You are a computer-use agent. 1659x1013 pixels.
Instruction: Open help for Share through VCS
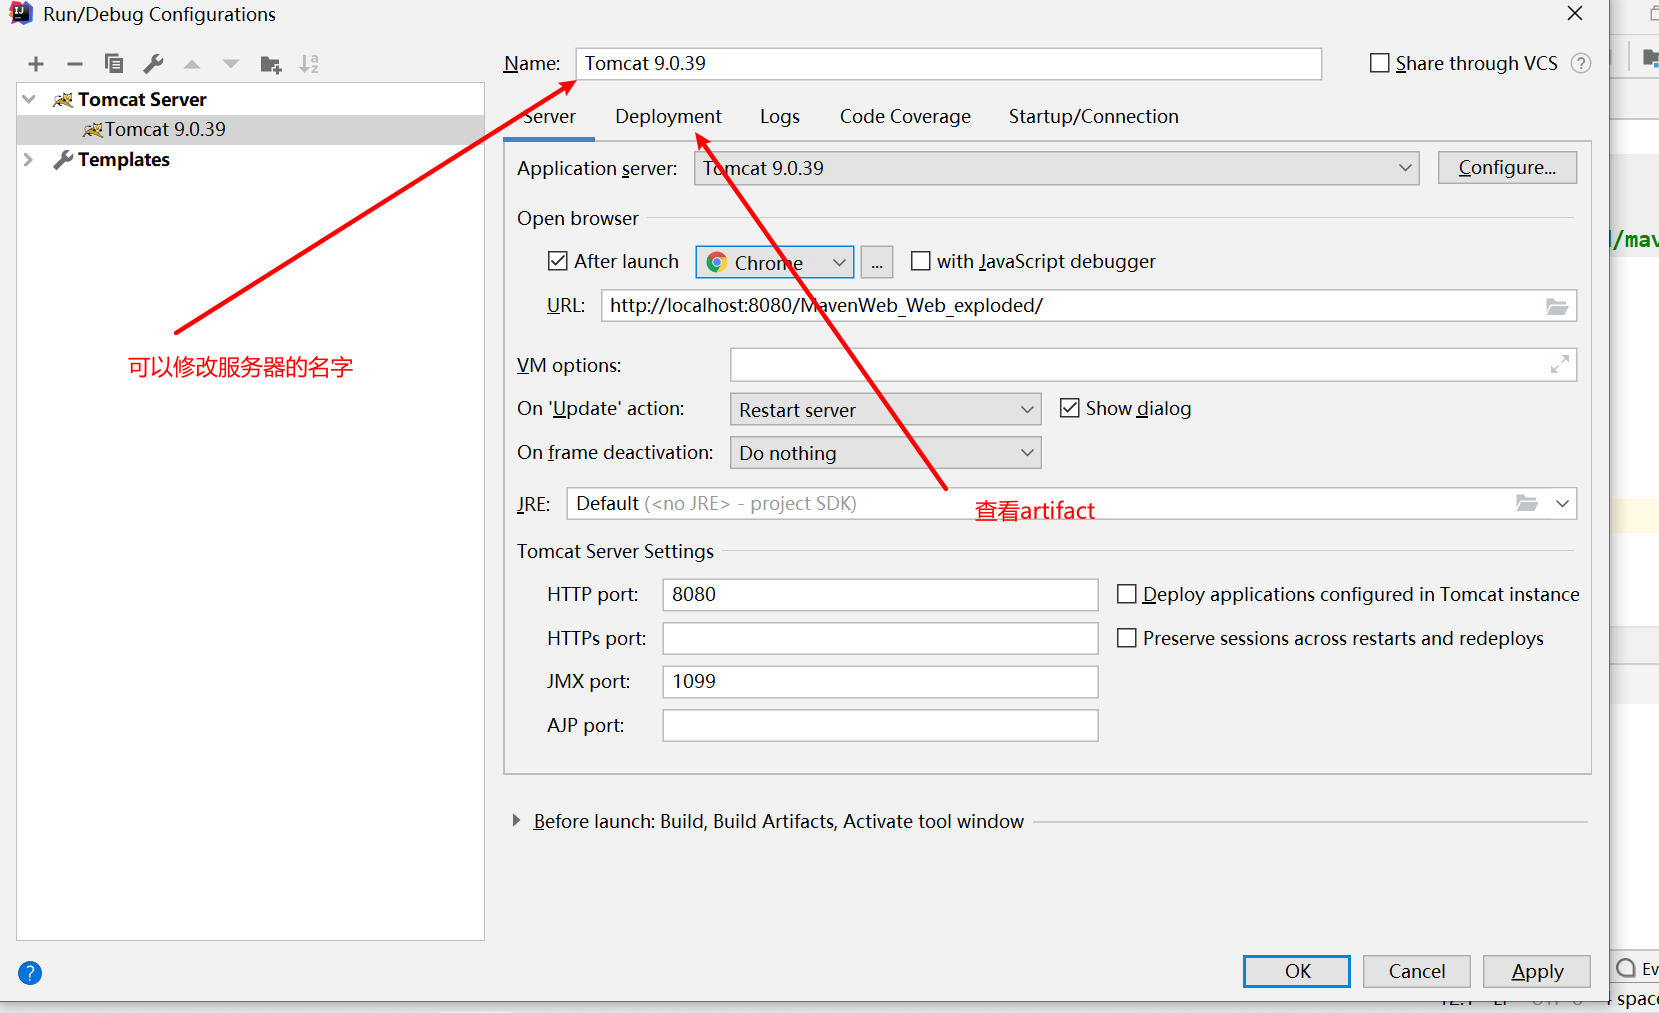[1581, 63]
